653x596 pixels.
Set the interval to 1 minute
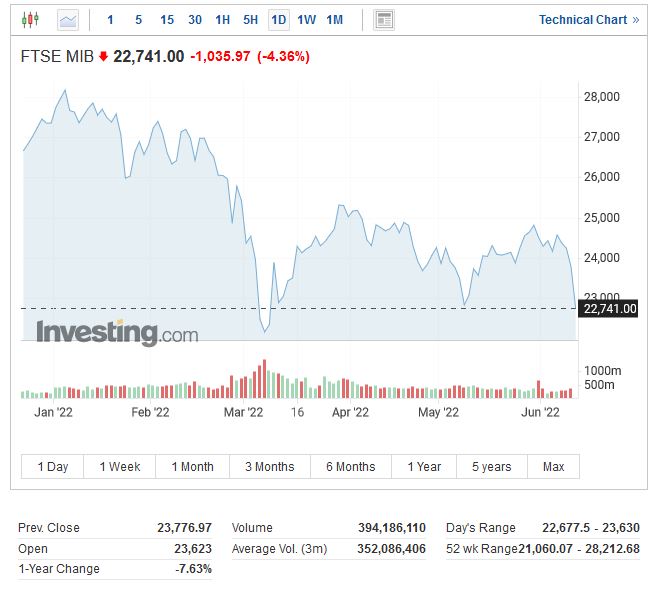tap(111, 19)
